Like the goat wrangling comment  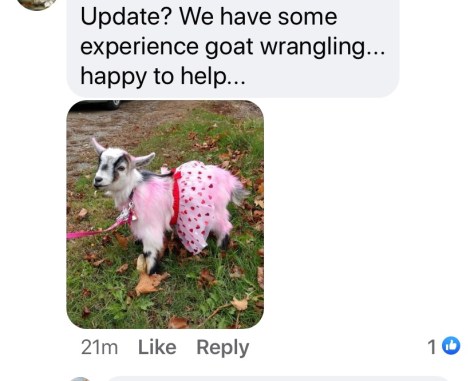pos(157,347)
